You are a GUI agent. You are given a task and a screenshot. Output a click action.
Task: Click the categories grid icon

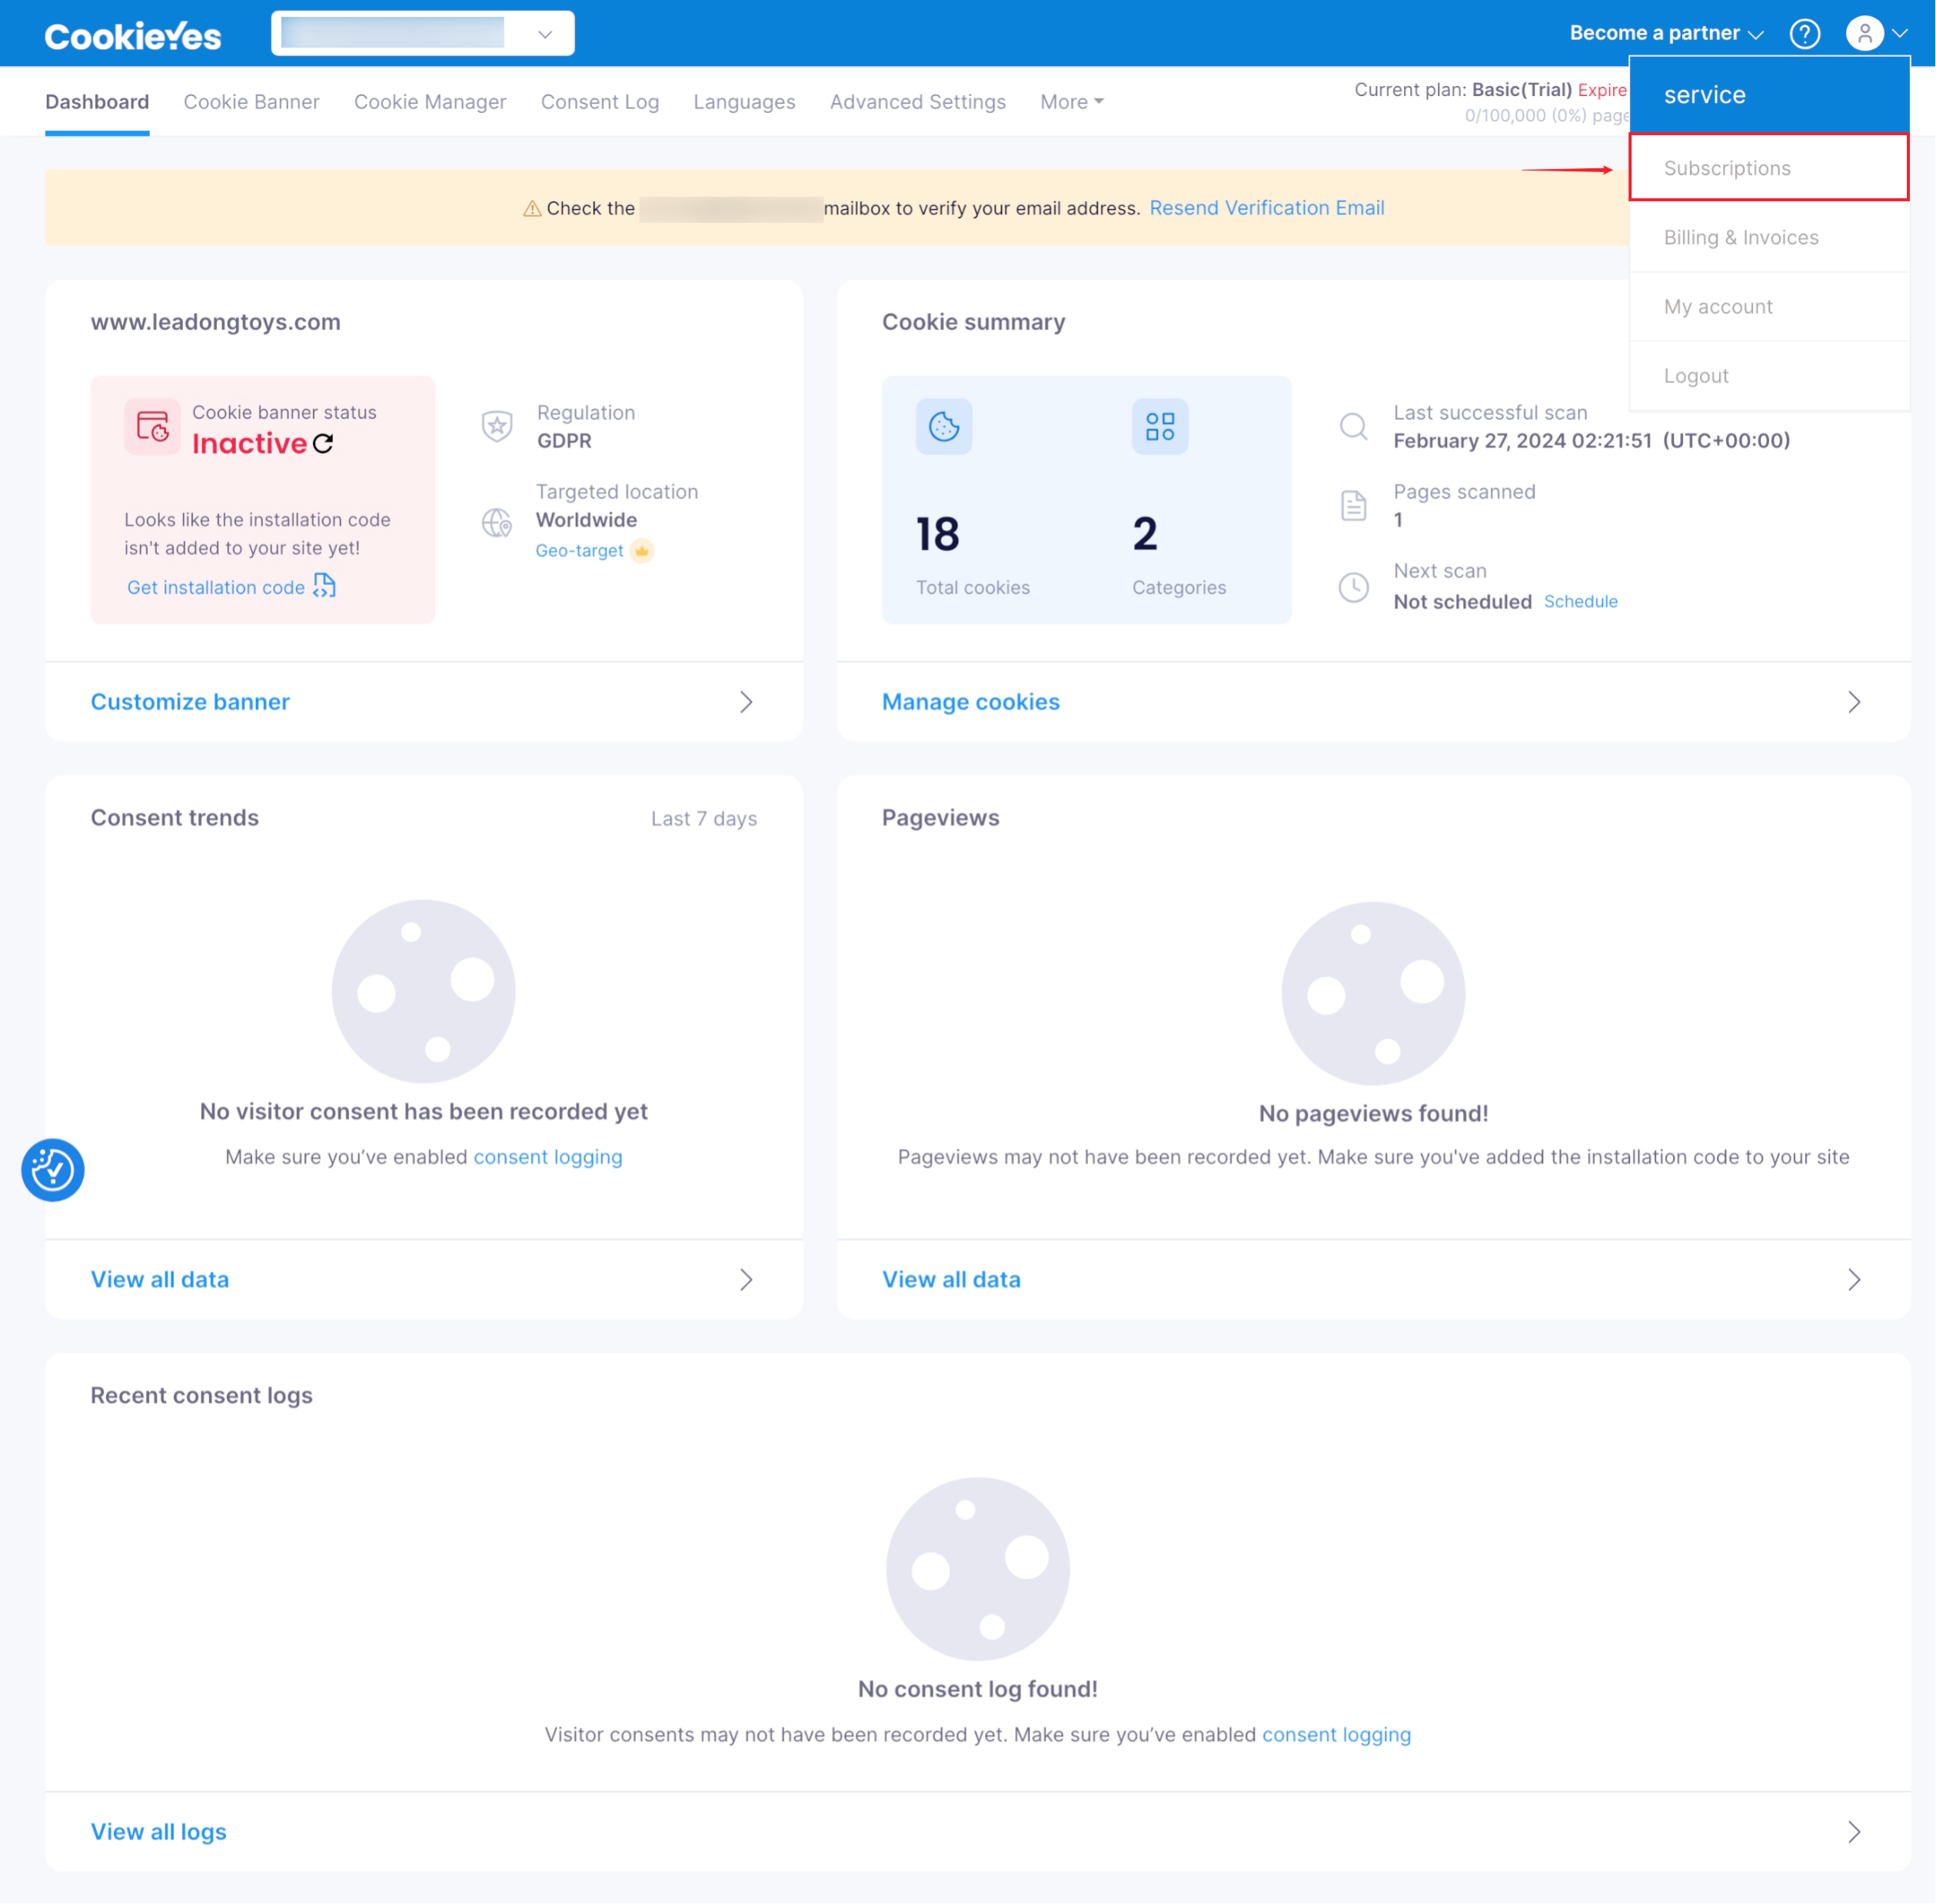pos(1159,427)
